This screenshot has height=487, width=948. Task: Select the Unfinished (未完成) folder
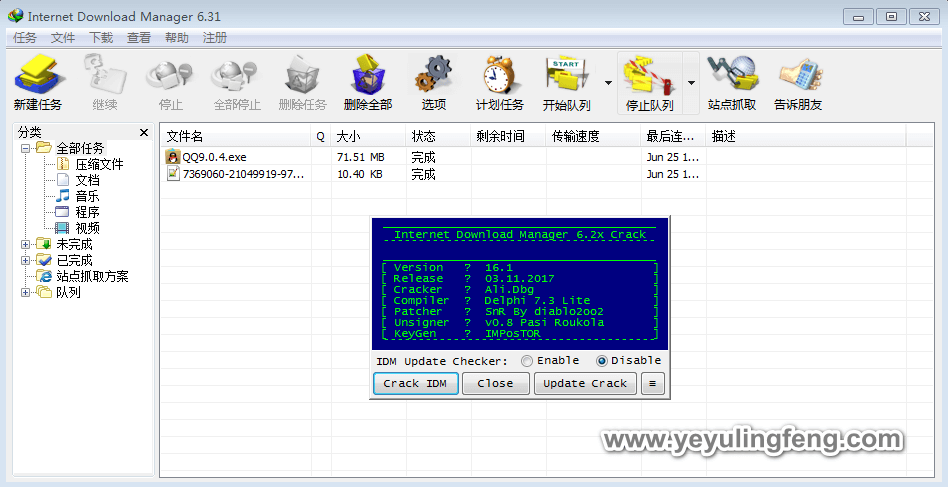click(74, 244)
